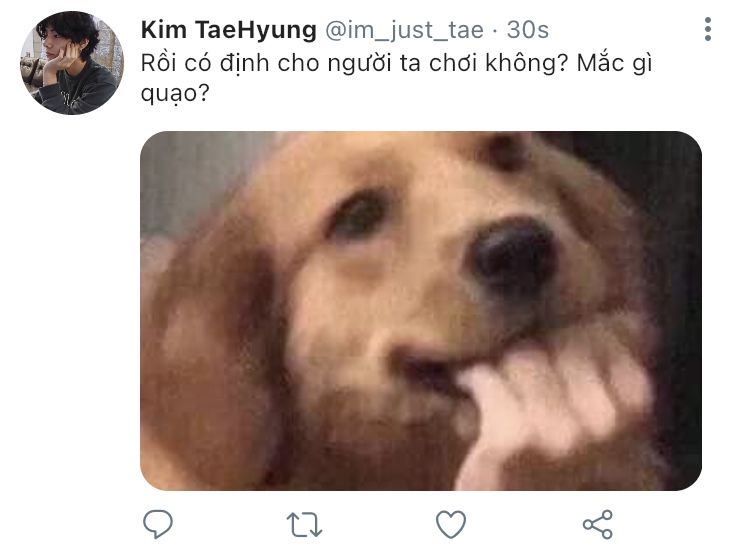Tap the speech bubble comment icon
Viewport: 750px width, 554px height.
pos(158,524)
